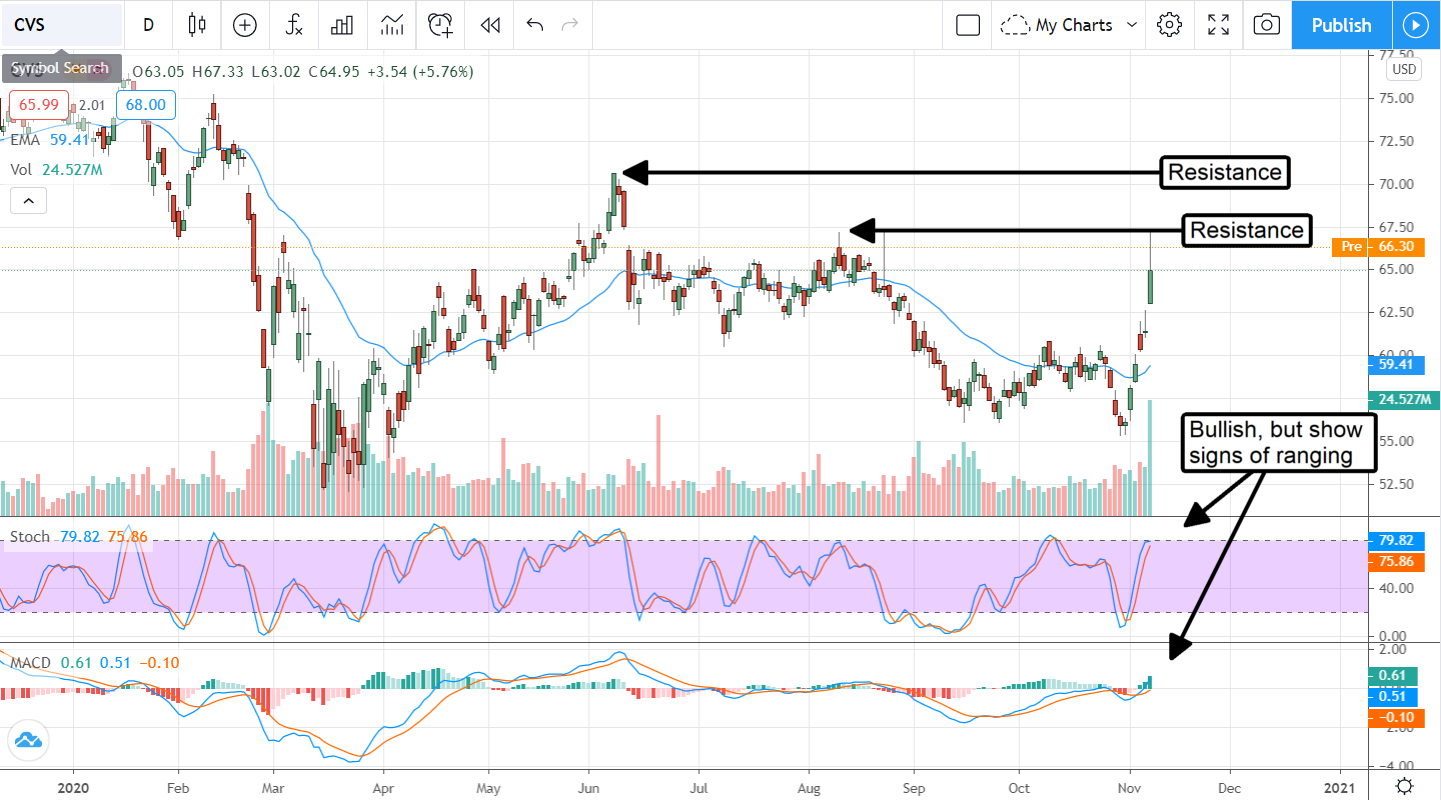Click the USD currency label

click(x=1404, y=69)
